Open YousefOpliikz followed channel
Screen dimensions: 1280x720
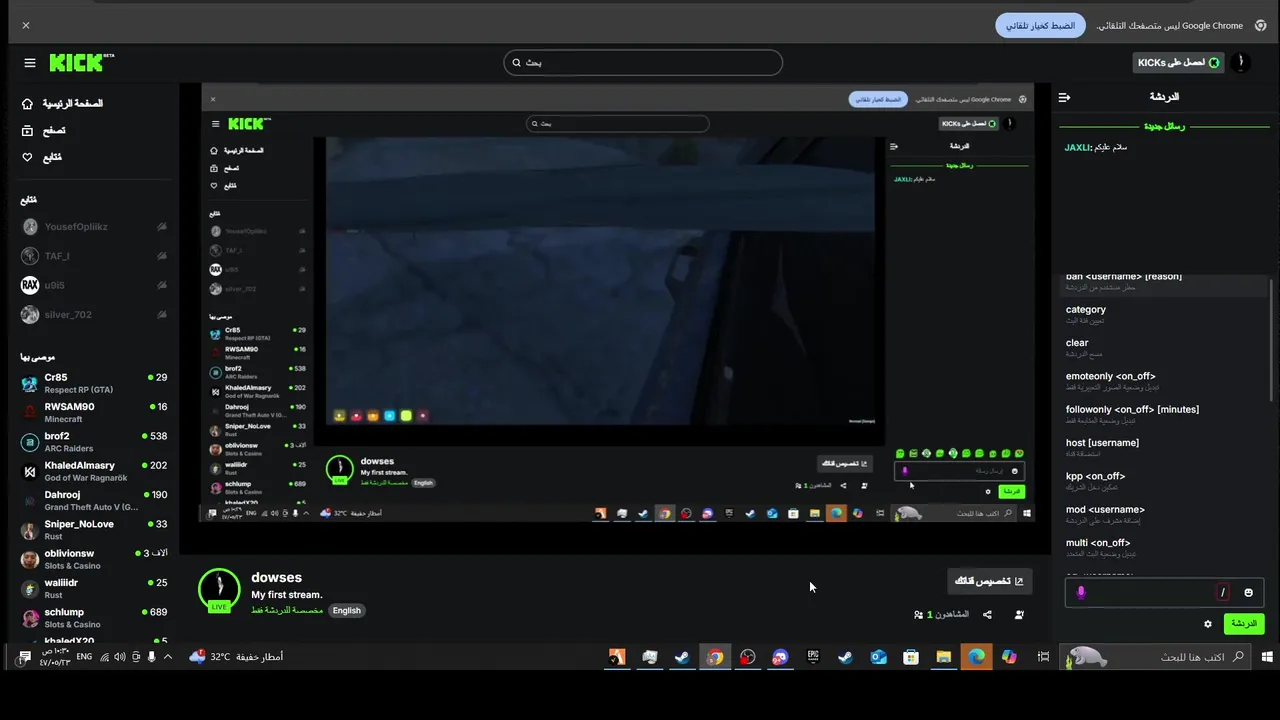(94, 227)
